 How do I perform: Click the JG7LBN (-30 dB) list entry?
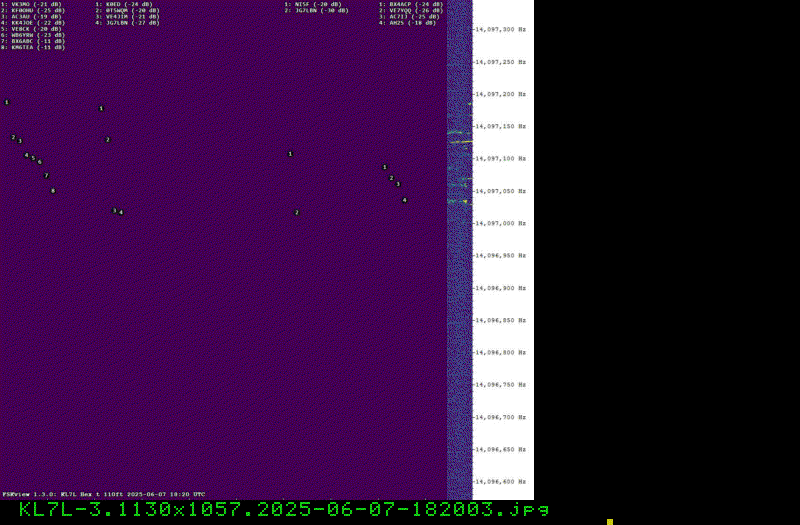coord(317,10)
